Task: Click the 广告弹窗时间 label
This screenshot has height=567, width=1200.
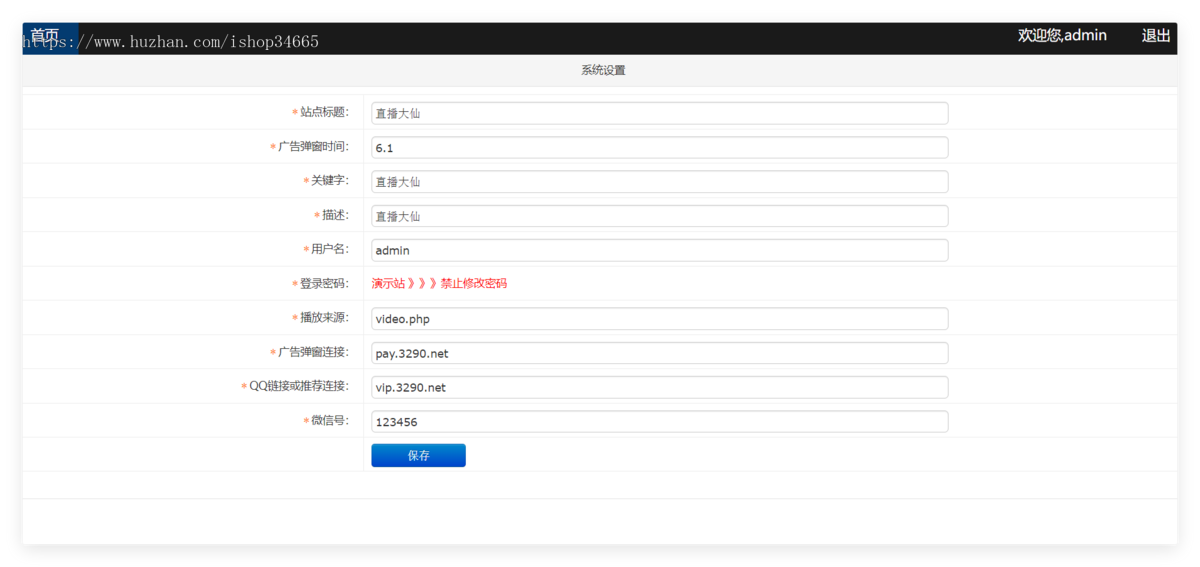Action: tap(310, 146)
